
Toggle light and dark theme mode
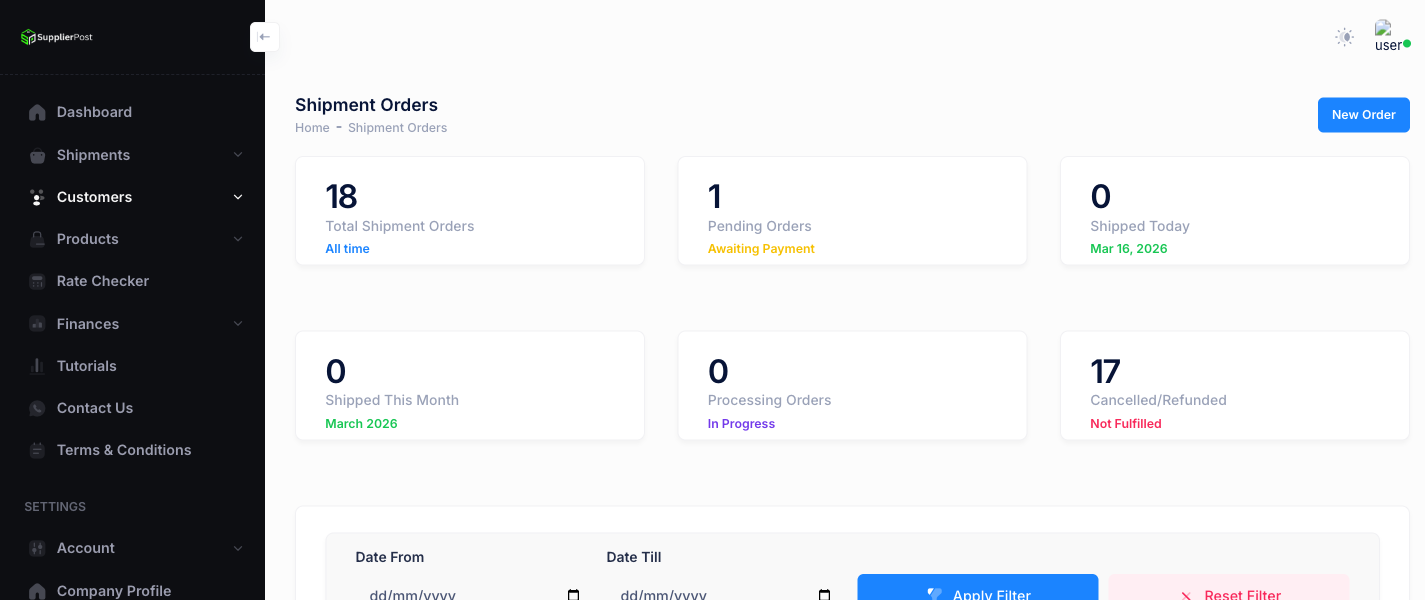1344,36
